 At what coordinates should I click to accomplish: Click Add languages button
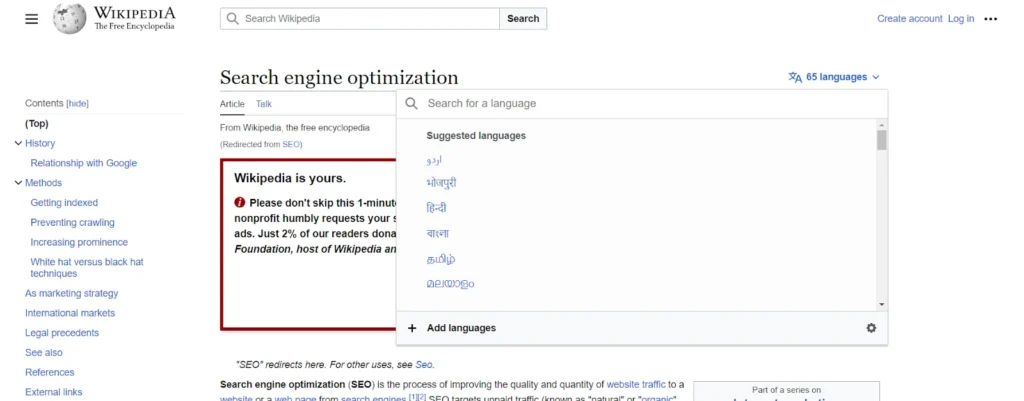tap(461, 328)
